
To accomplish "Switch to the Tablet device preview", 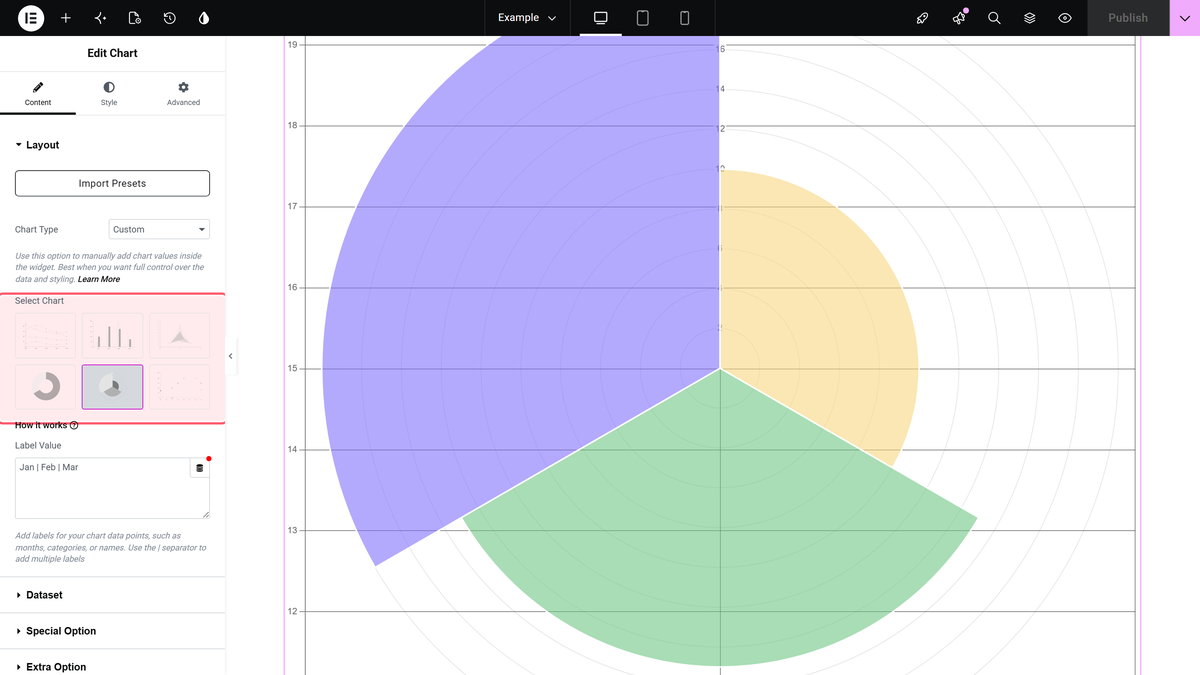I will [643, 18].
